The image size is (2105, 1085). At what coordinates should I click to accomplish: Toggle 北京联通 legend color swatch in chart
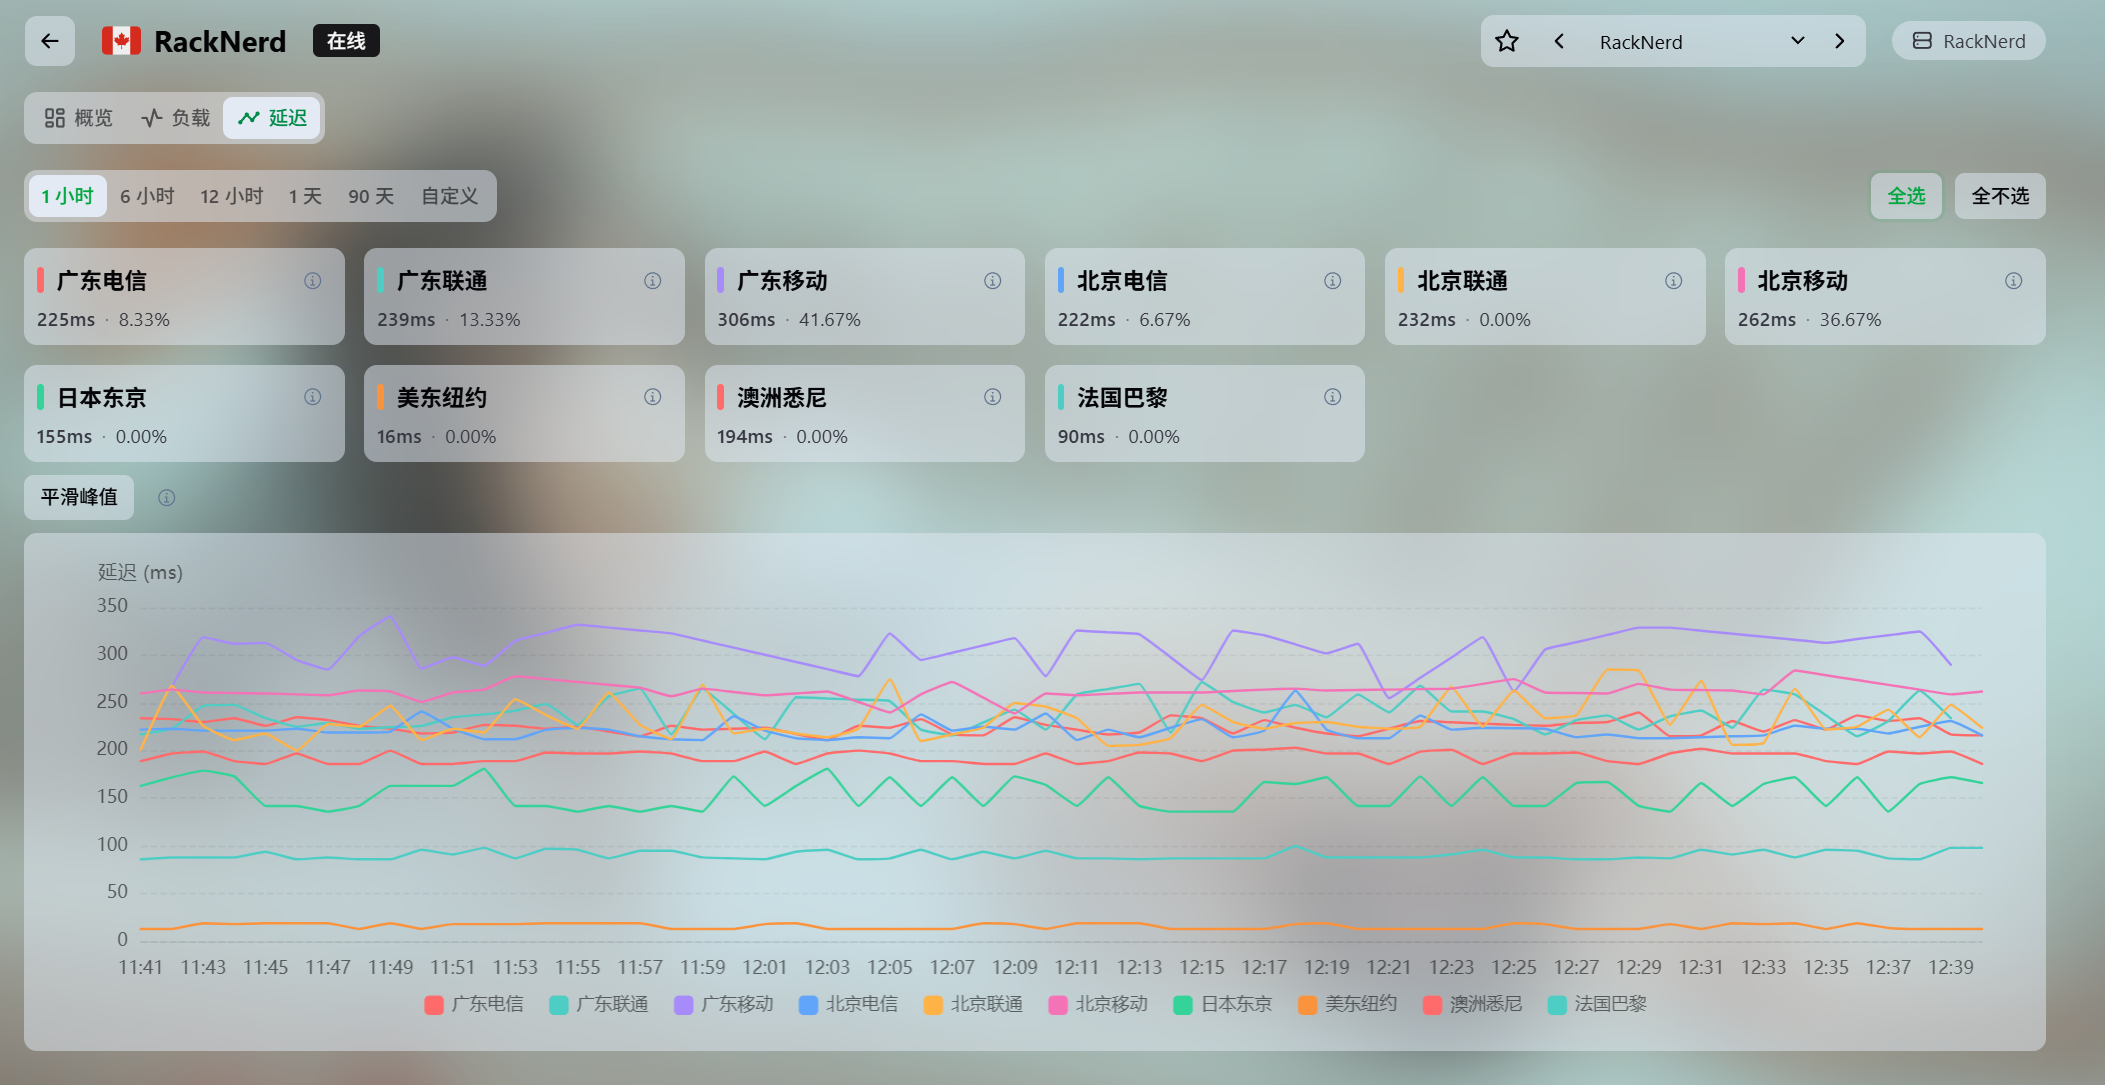pyautogui.click(x=933, y=1005)
